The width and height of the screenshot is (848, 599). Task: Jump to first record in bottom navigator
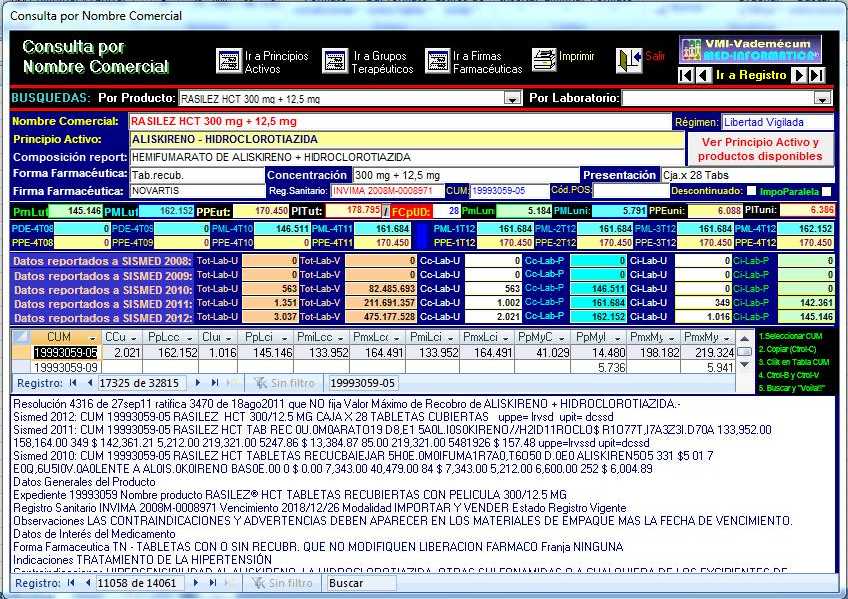pos(71,583)
